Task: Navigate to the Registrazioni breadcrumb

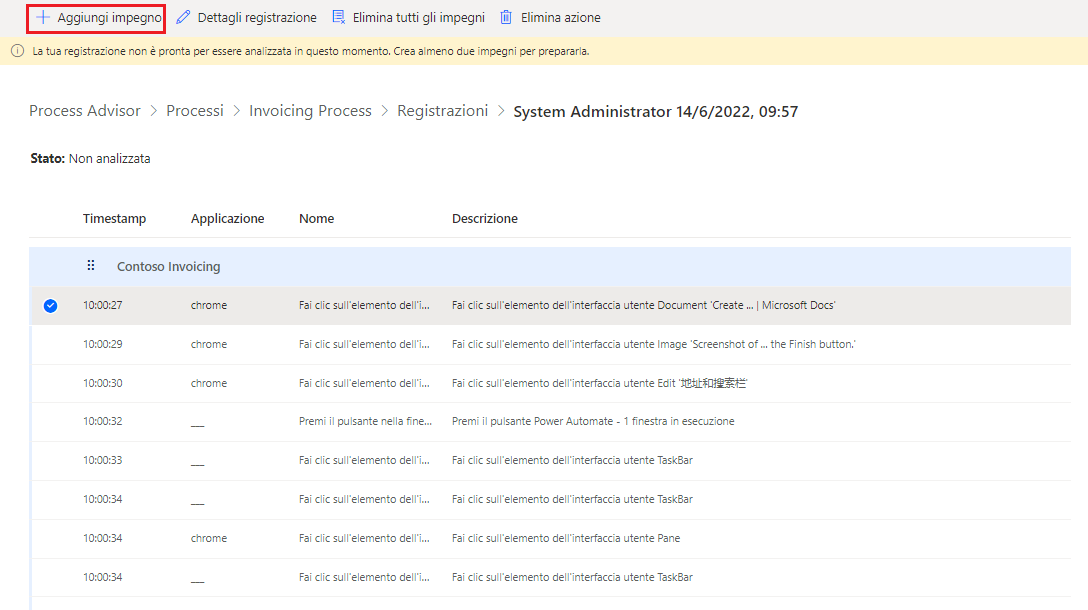Action: click(x=443, y=111)
